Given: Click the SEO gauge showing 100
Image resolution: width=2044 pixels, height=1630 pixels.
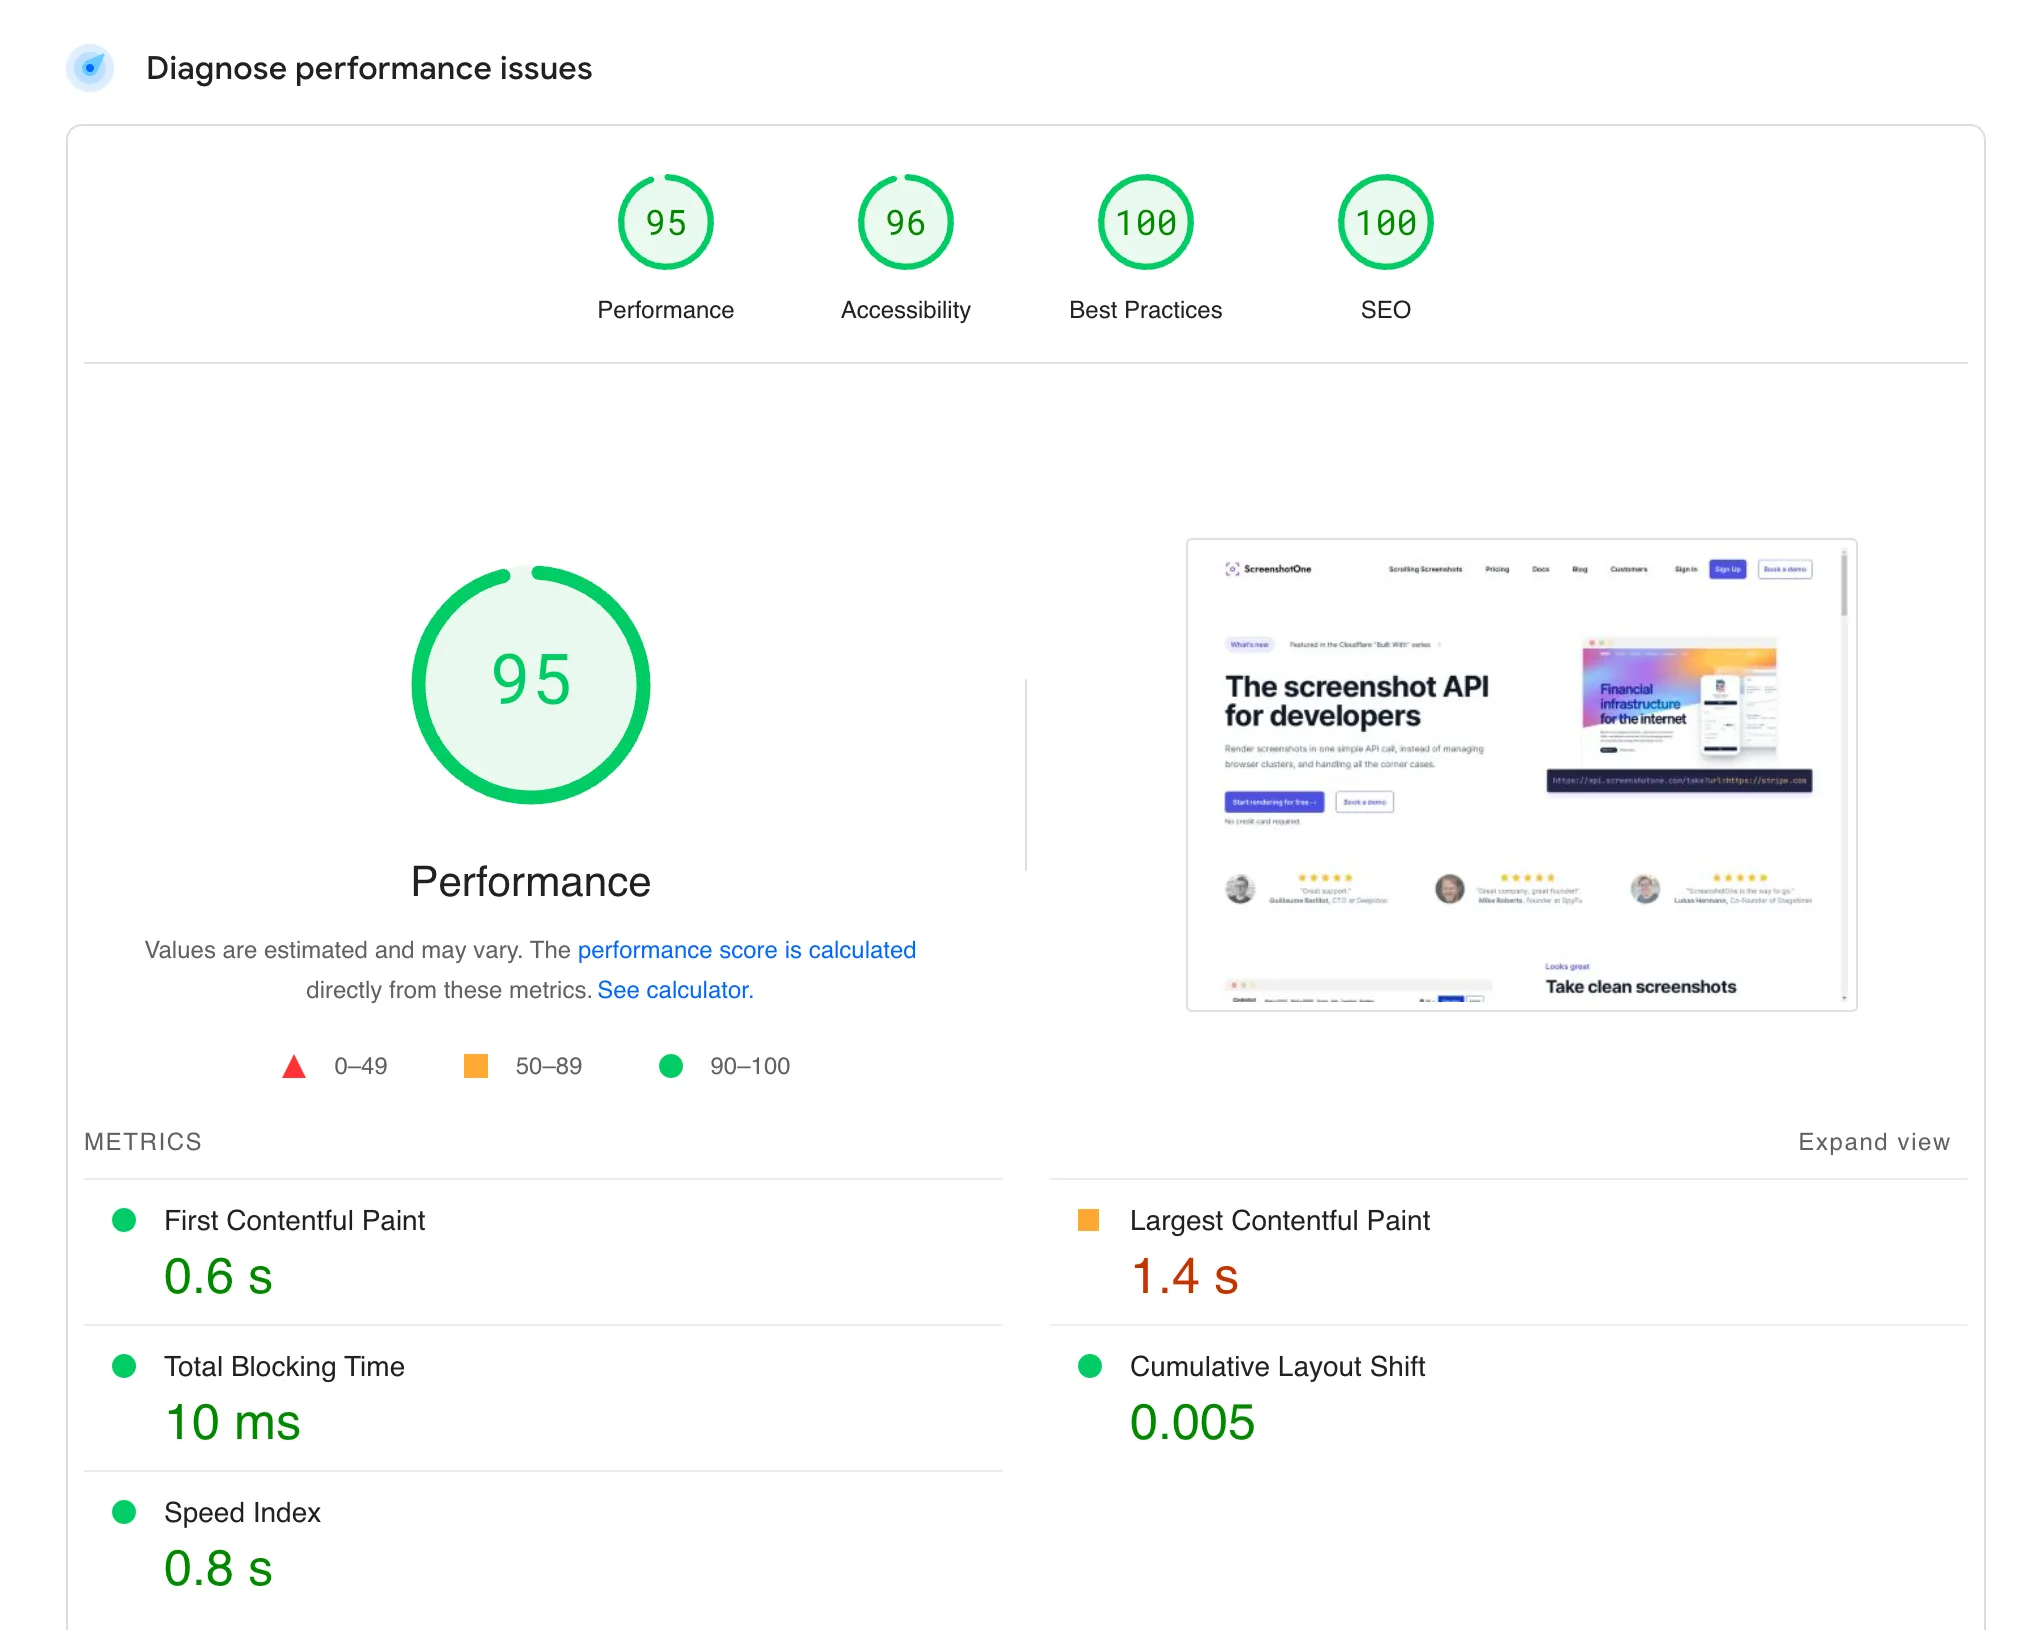Looking at the screenshot, I should pos(1385,222).
